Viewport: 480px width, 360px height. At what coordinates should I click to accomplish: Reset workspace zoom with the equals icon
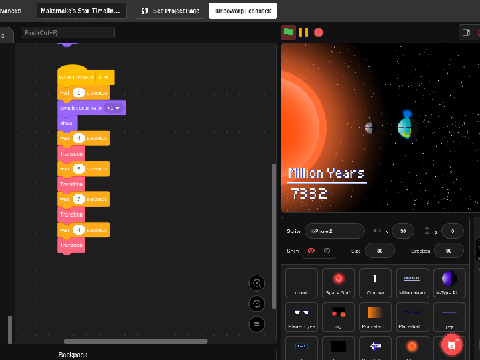[257, 324]
